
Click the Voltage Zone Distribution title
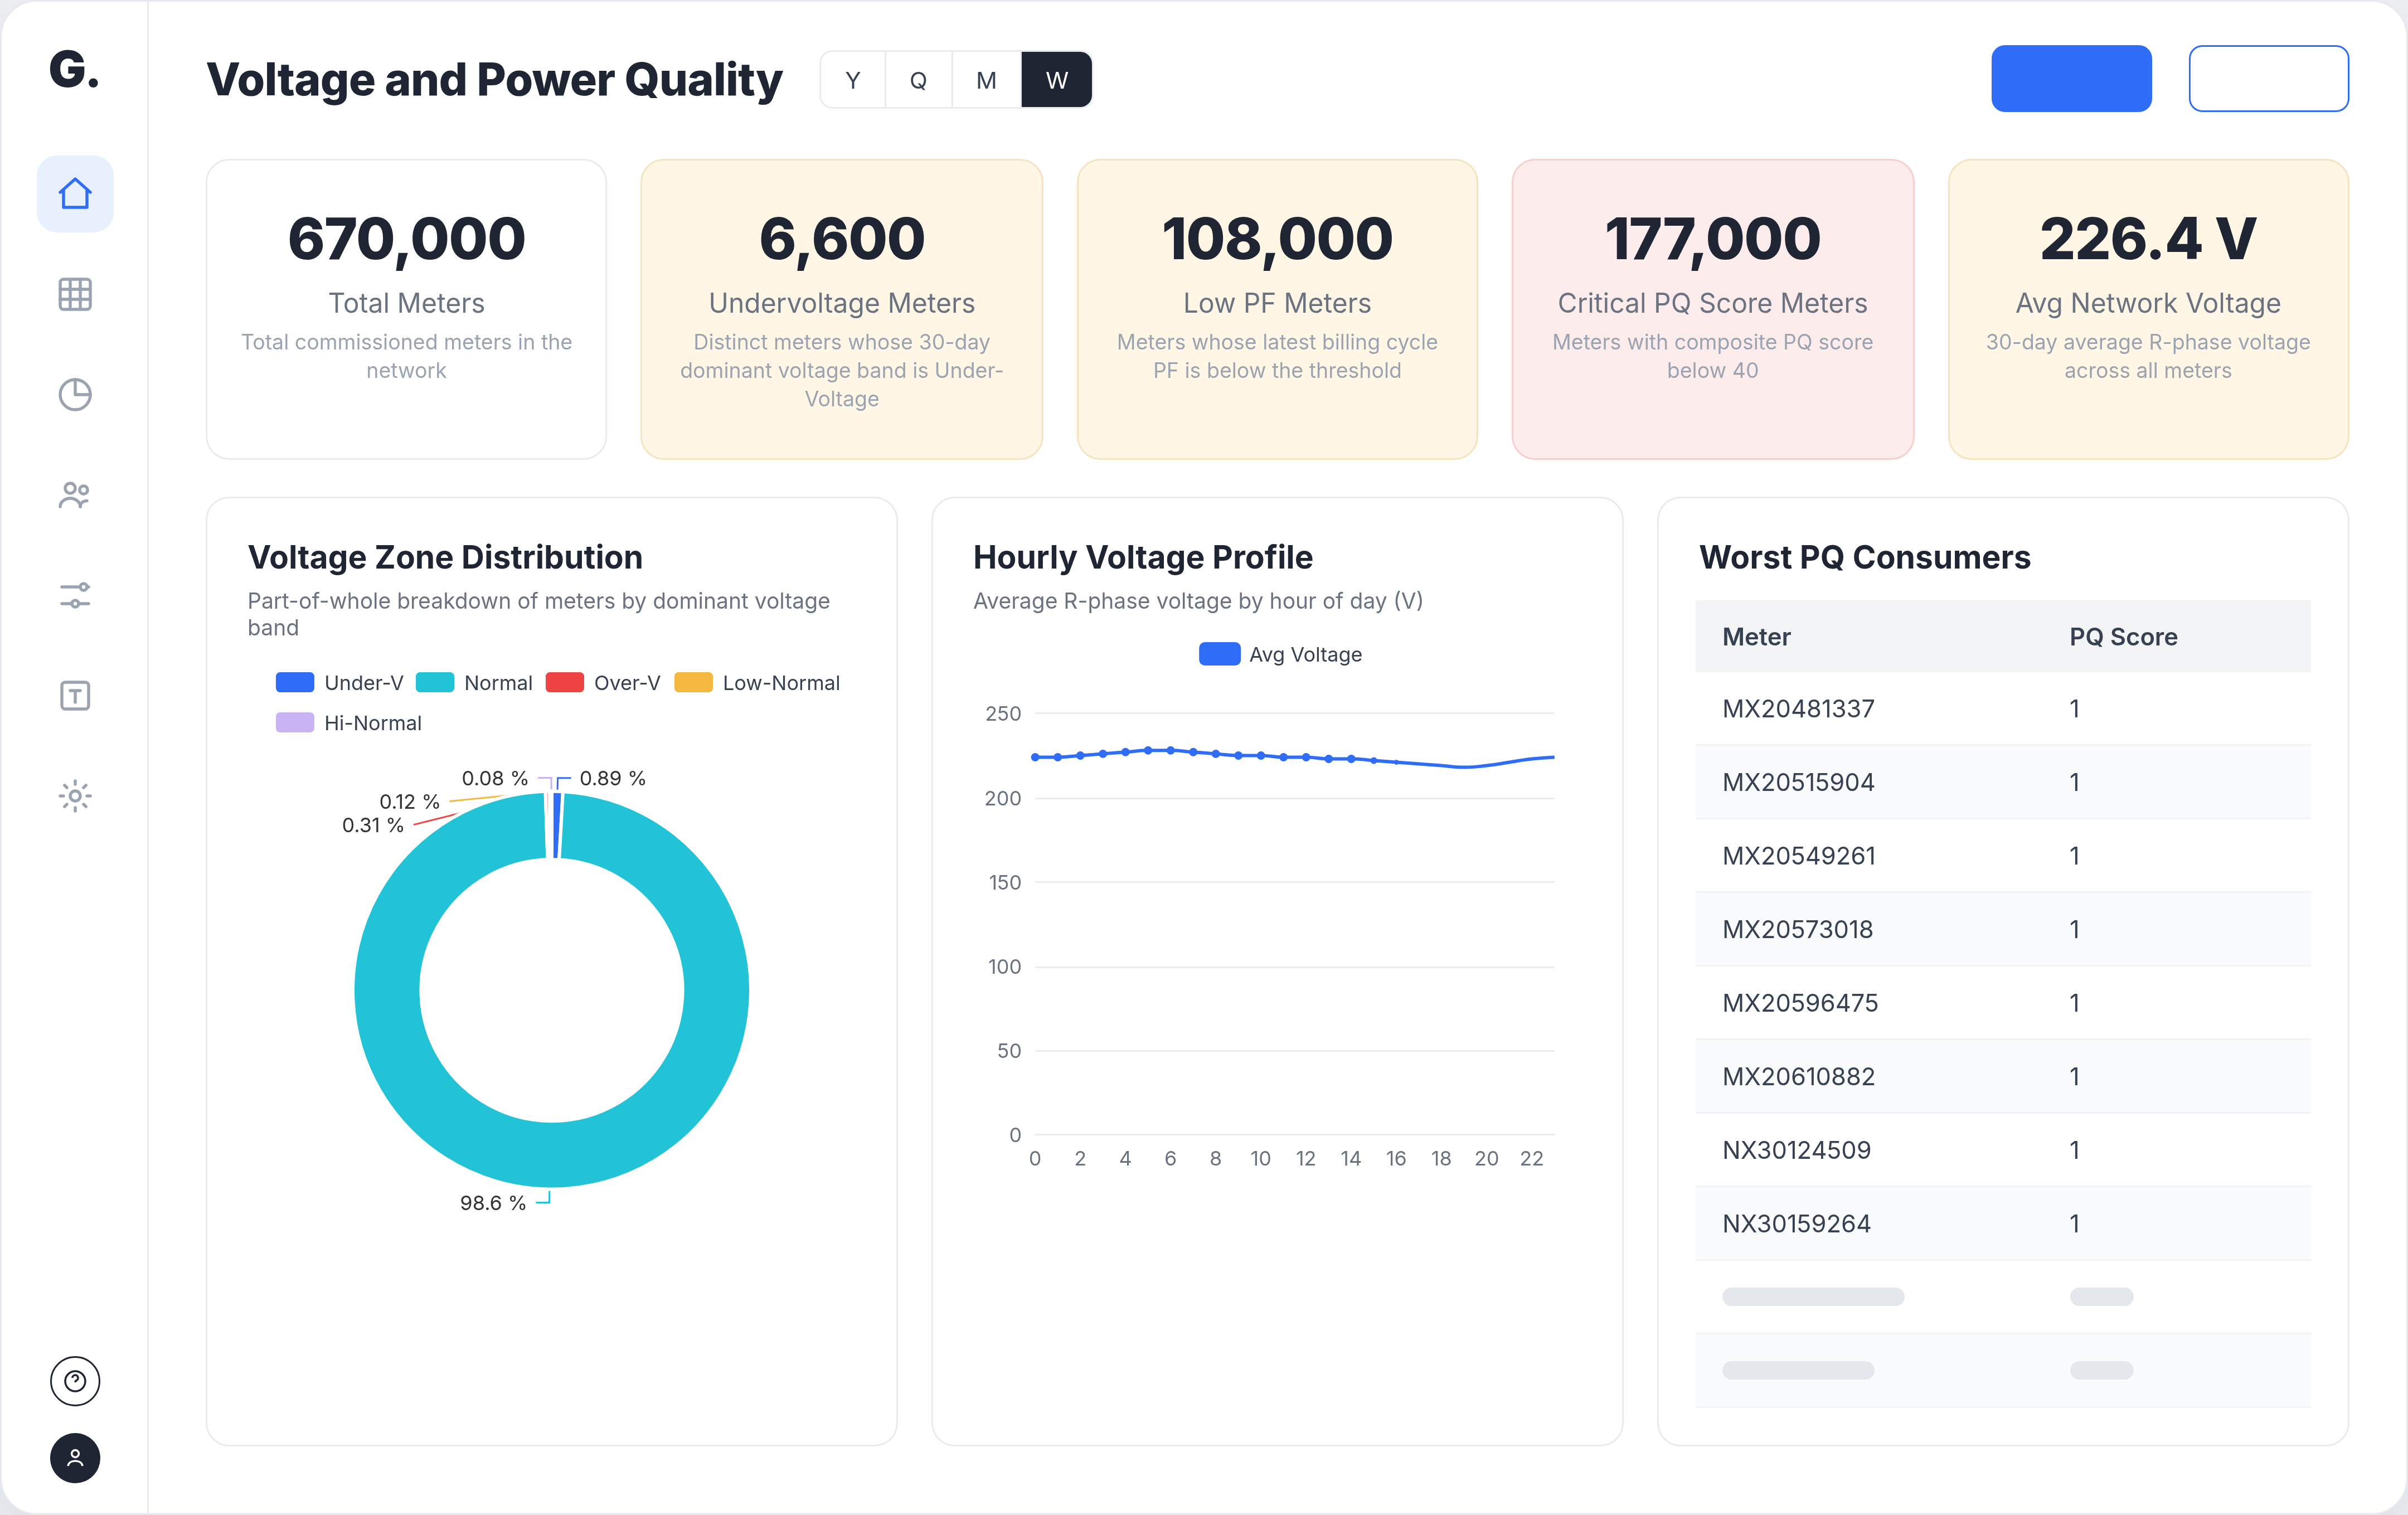pos(445,557)
